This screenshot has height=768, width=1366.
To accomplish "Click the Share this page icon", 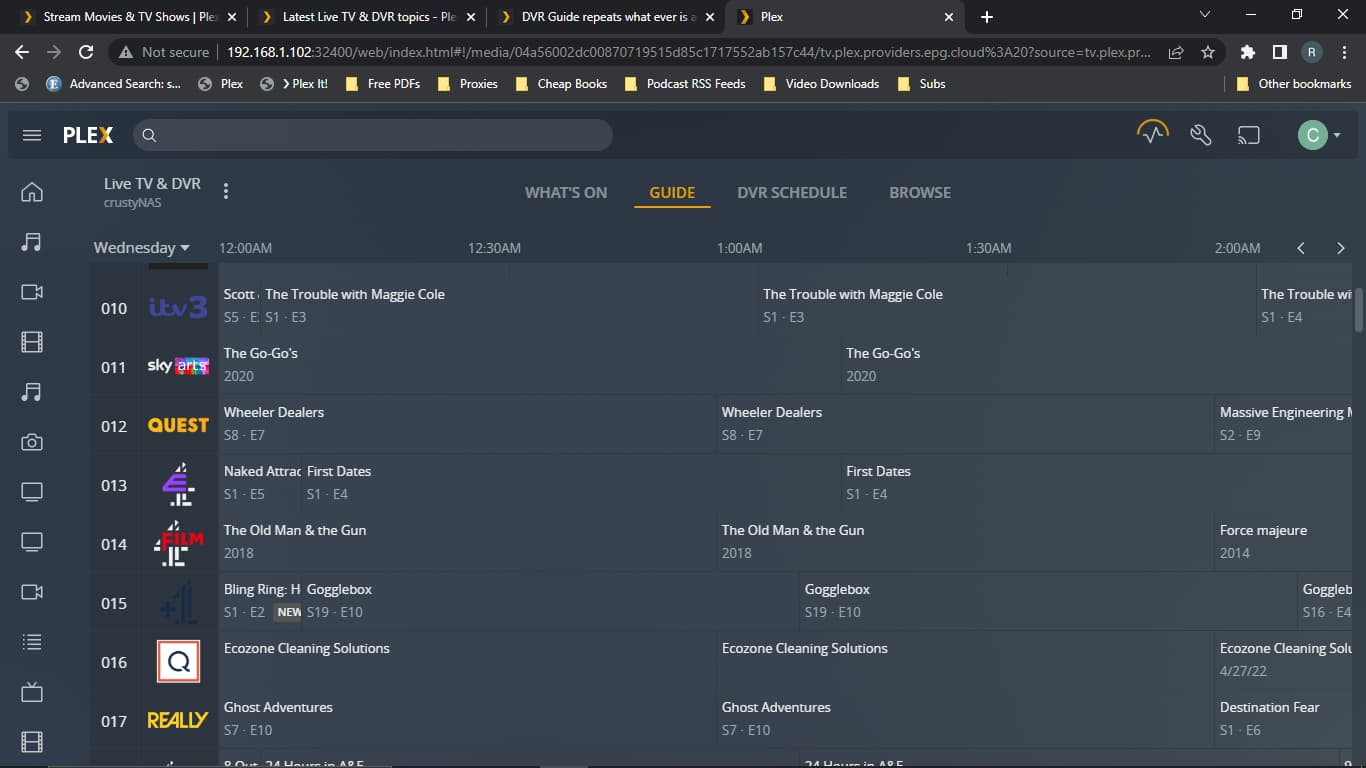I will pos(1176,52).
